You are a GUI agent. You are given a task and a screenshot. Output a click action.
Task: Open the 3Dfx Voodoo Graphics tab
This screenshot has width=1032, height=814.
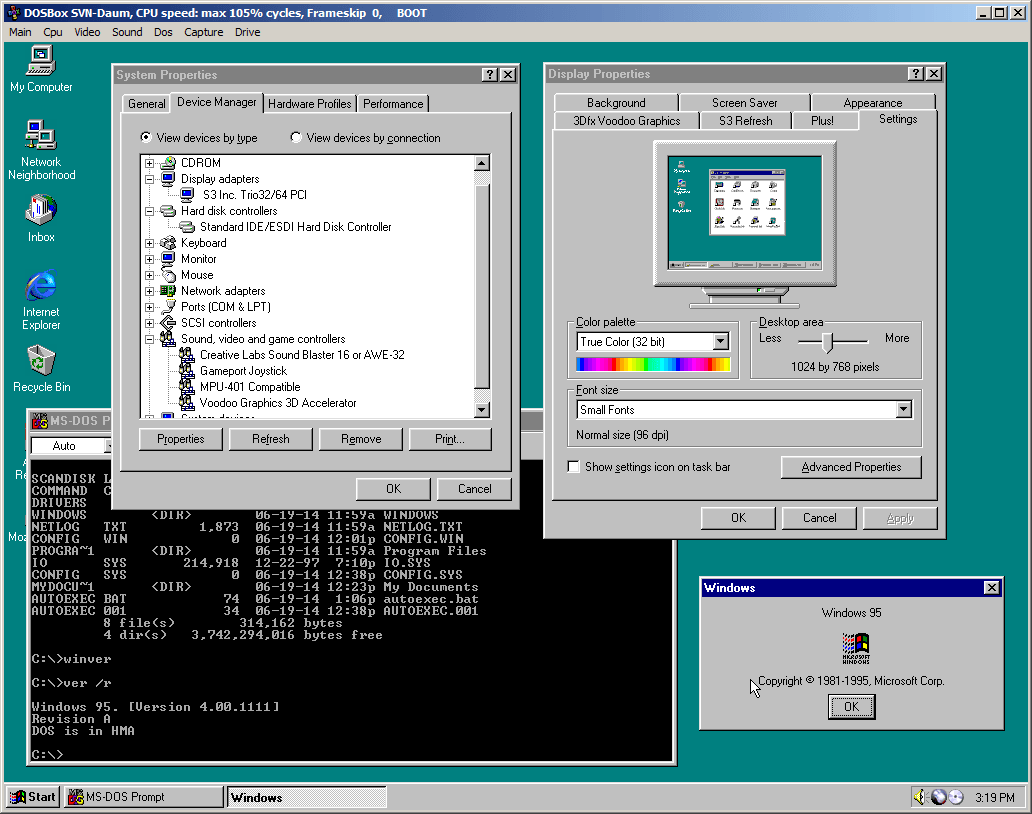coord(627,120)
